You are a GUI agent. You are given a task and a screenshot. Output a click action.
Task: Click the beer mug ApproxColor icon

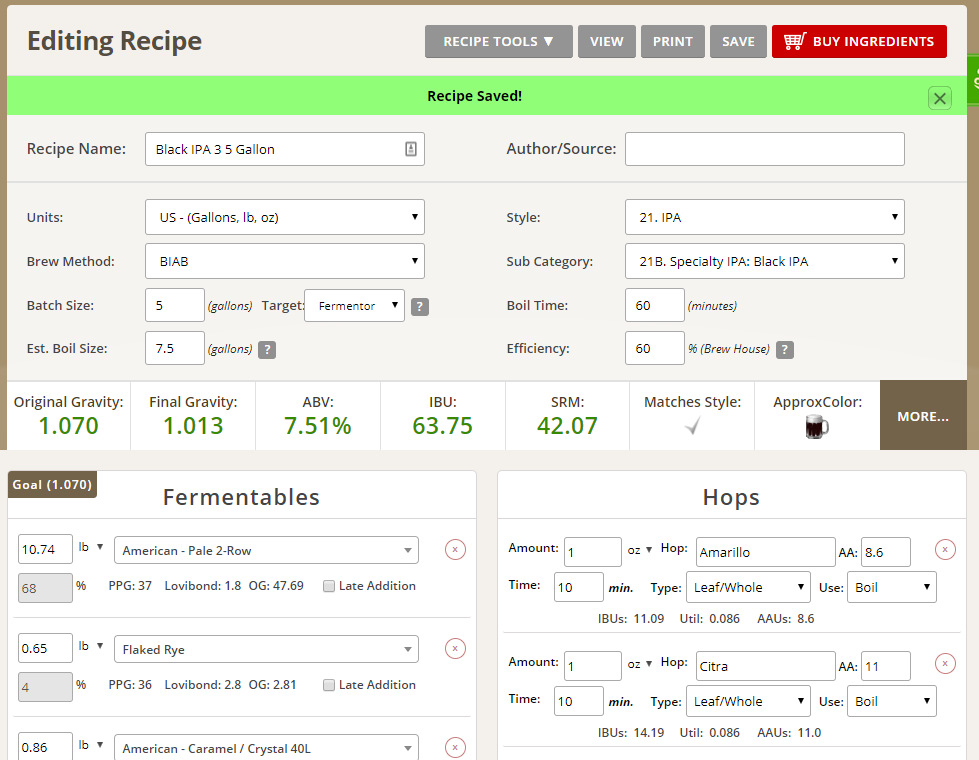[817, 427]
